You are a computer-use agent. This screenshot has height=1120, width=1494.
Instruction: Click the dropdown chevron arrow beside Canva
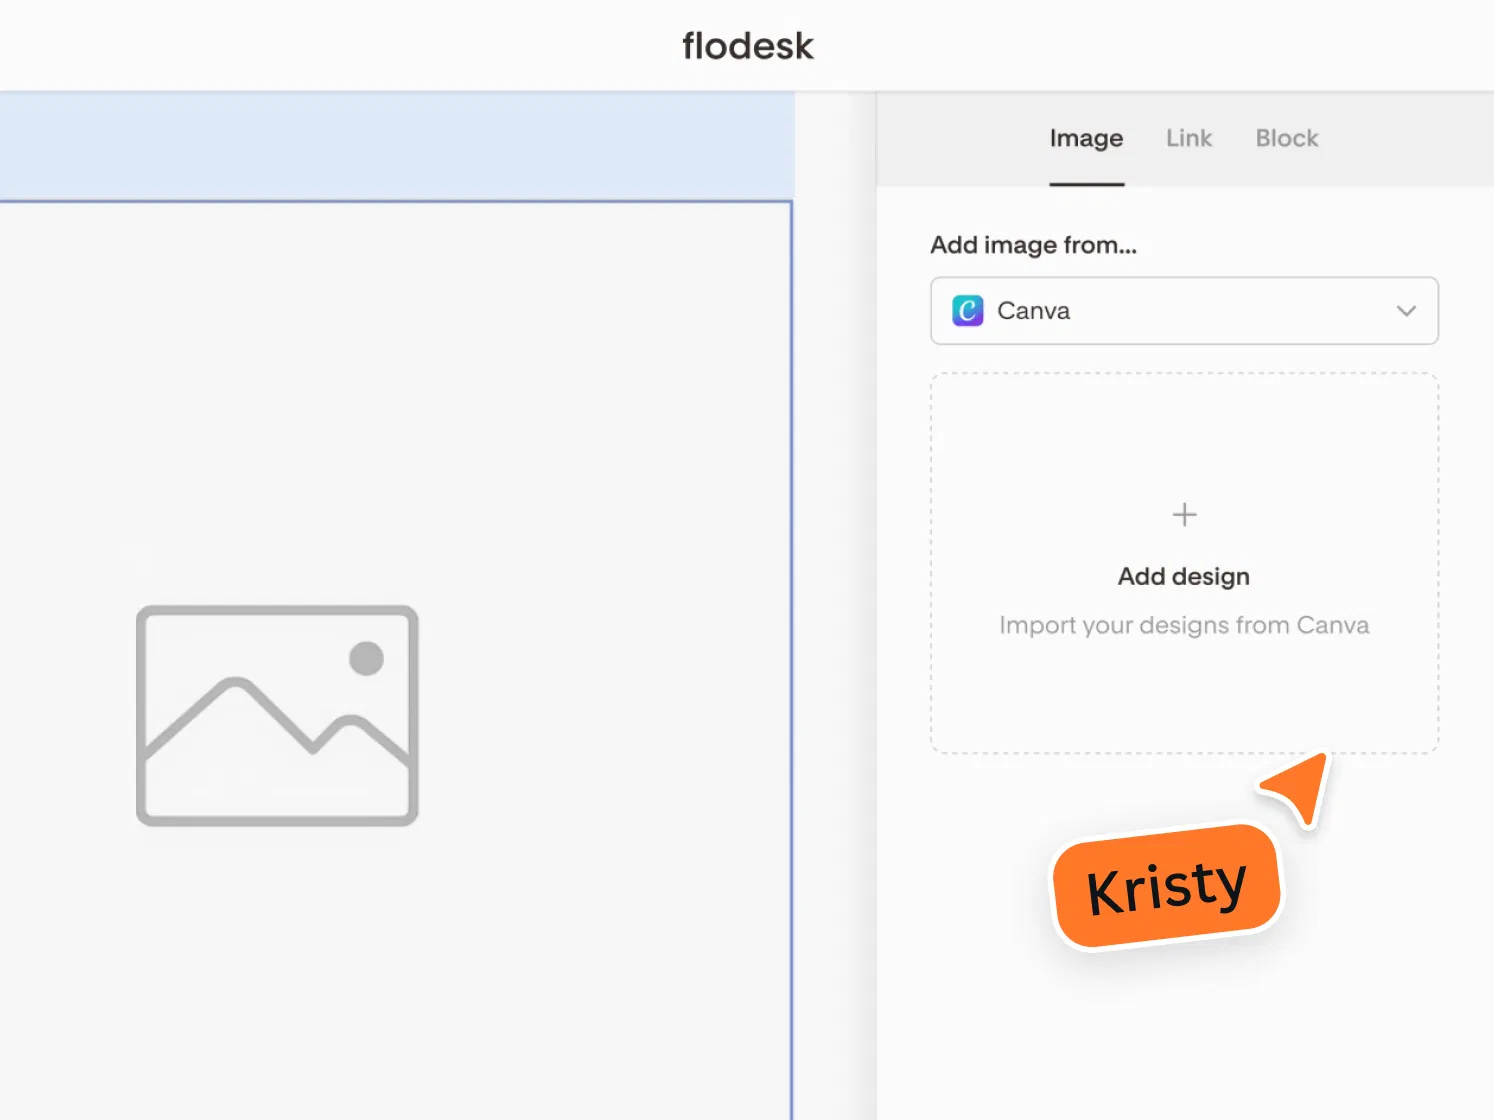pos(1406,311)
